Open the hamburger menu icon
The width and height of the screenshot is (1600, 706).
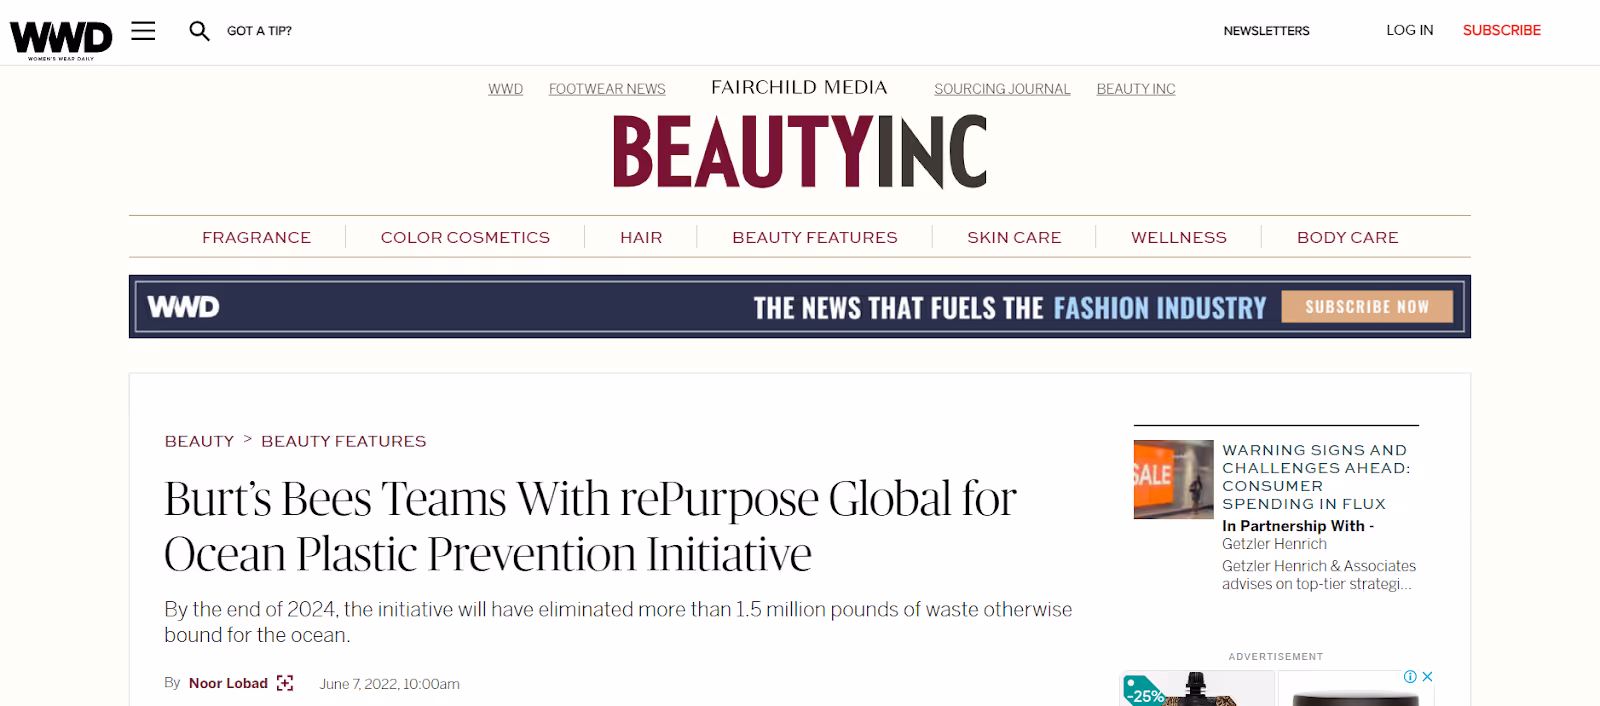tap(144, 31)
